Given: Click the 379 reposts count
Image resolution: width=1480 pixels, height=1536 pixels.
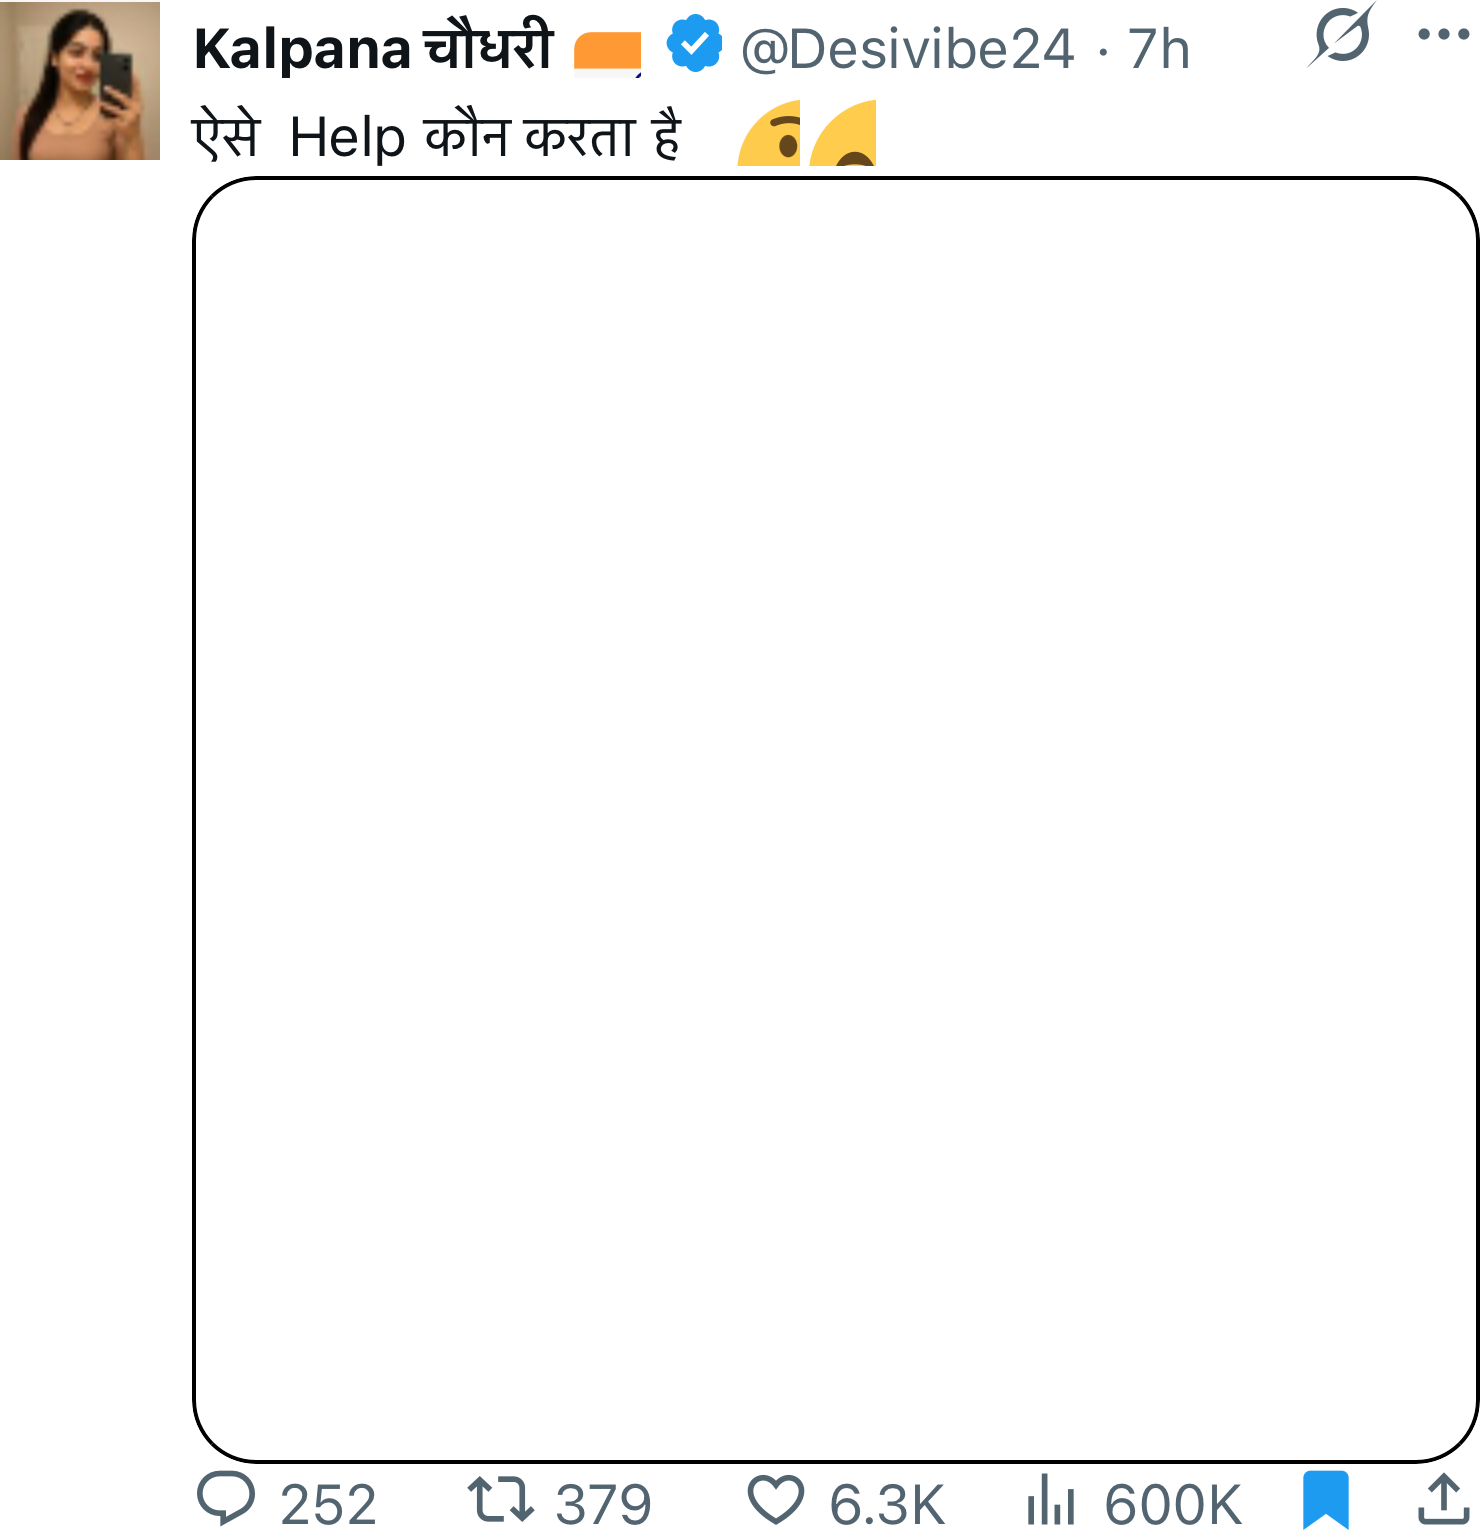Looking at the screenshot, I should pos(603,1504).
